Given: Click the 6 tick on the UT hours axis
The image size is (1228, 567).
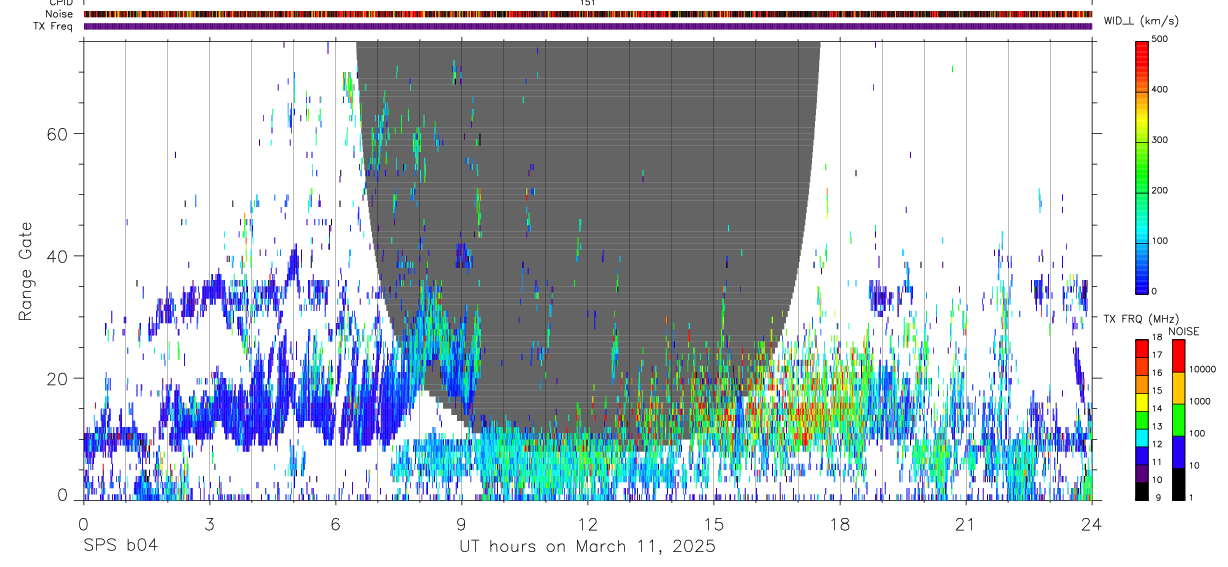Looking at the screenshot, I should coord(336,523).
